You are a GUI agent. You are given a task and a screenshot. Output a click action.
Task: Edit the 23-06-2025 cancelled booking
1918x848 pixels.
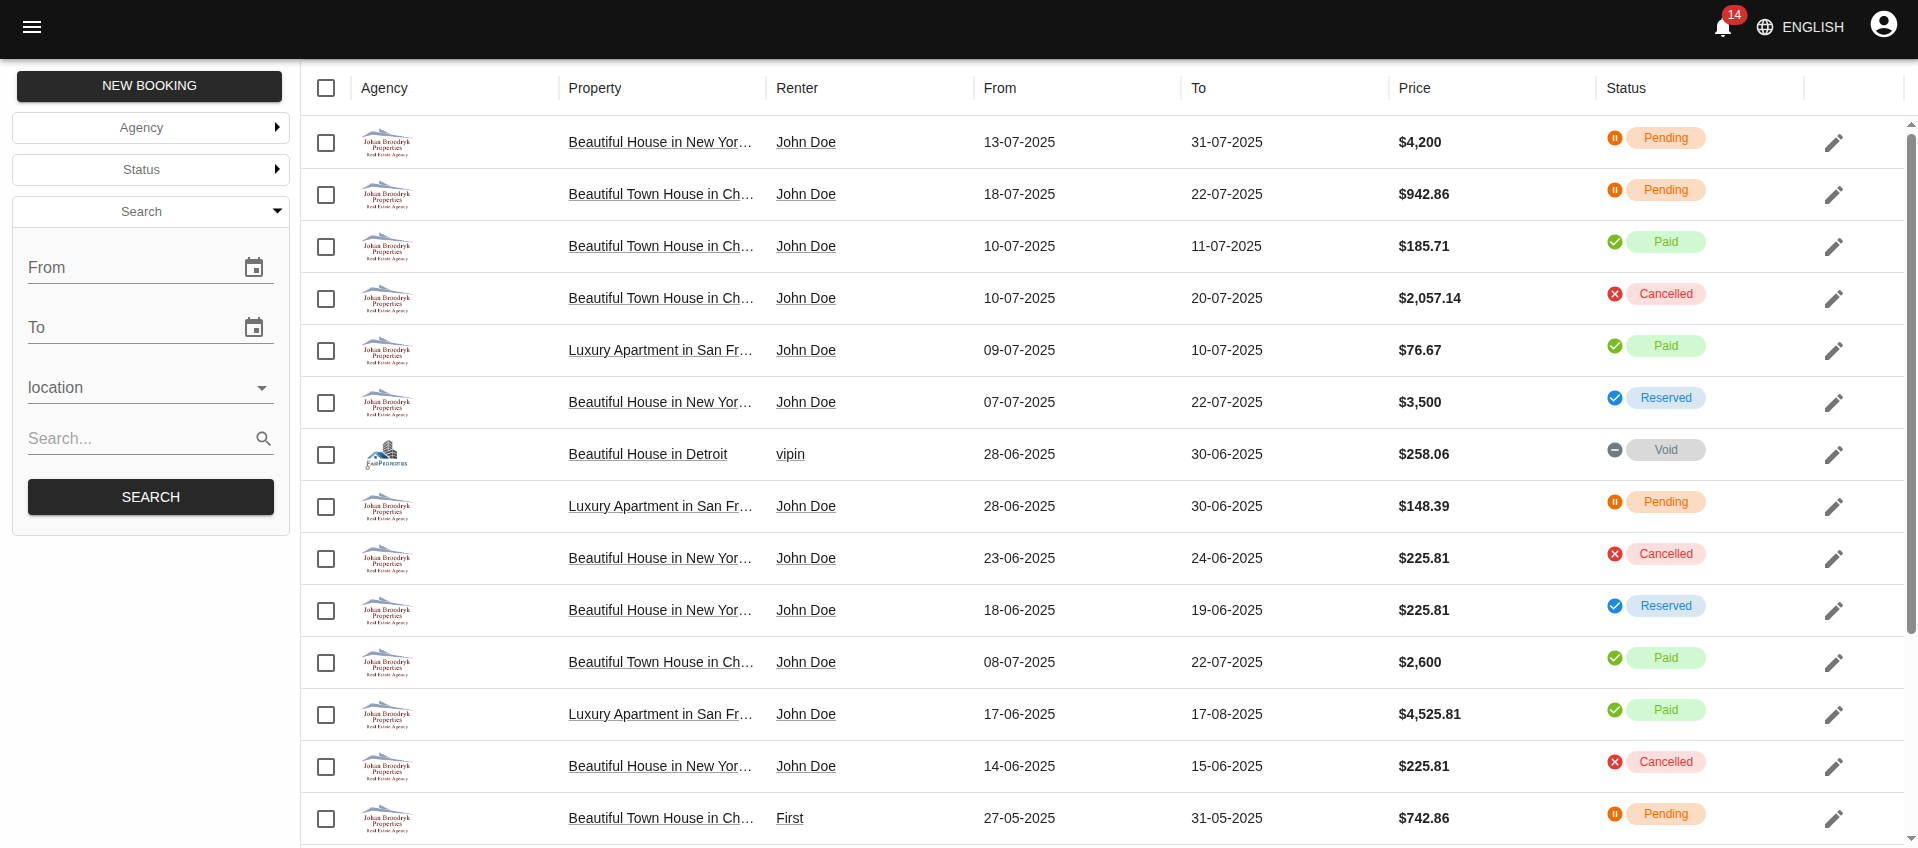[1833, 559]
